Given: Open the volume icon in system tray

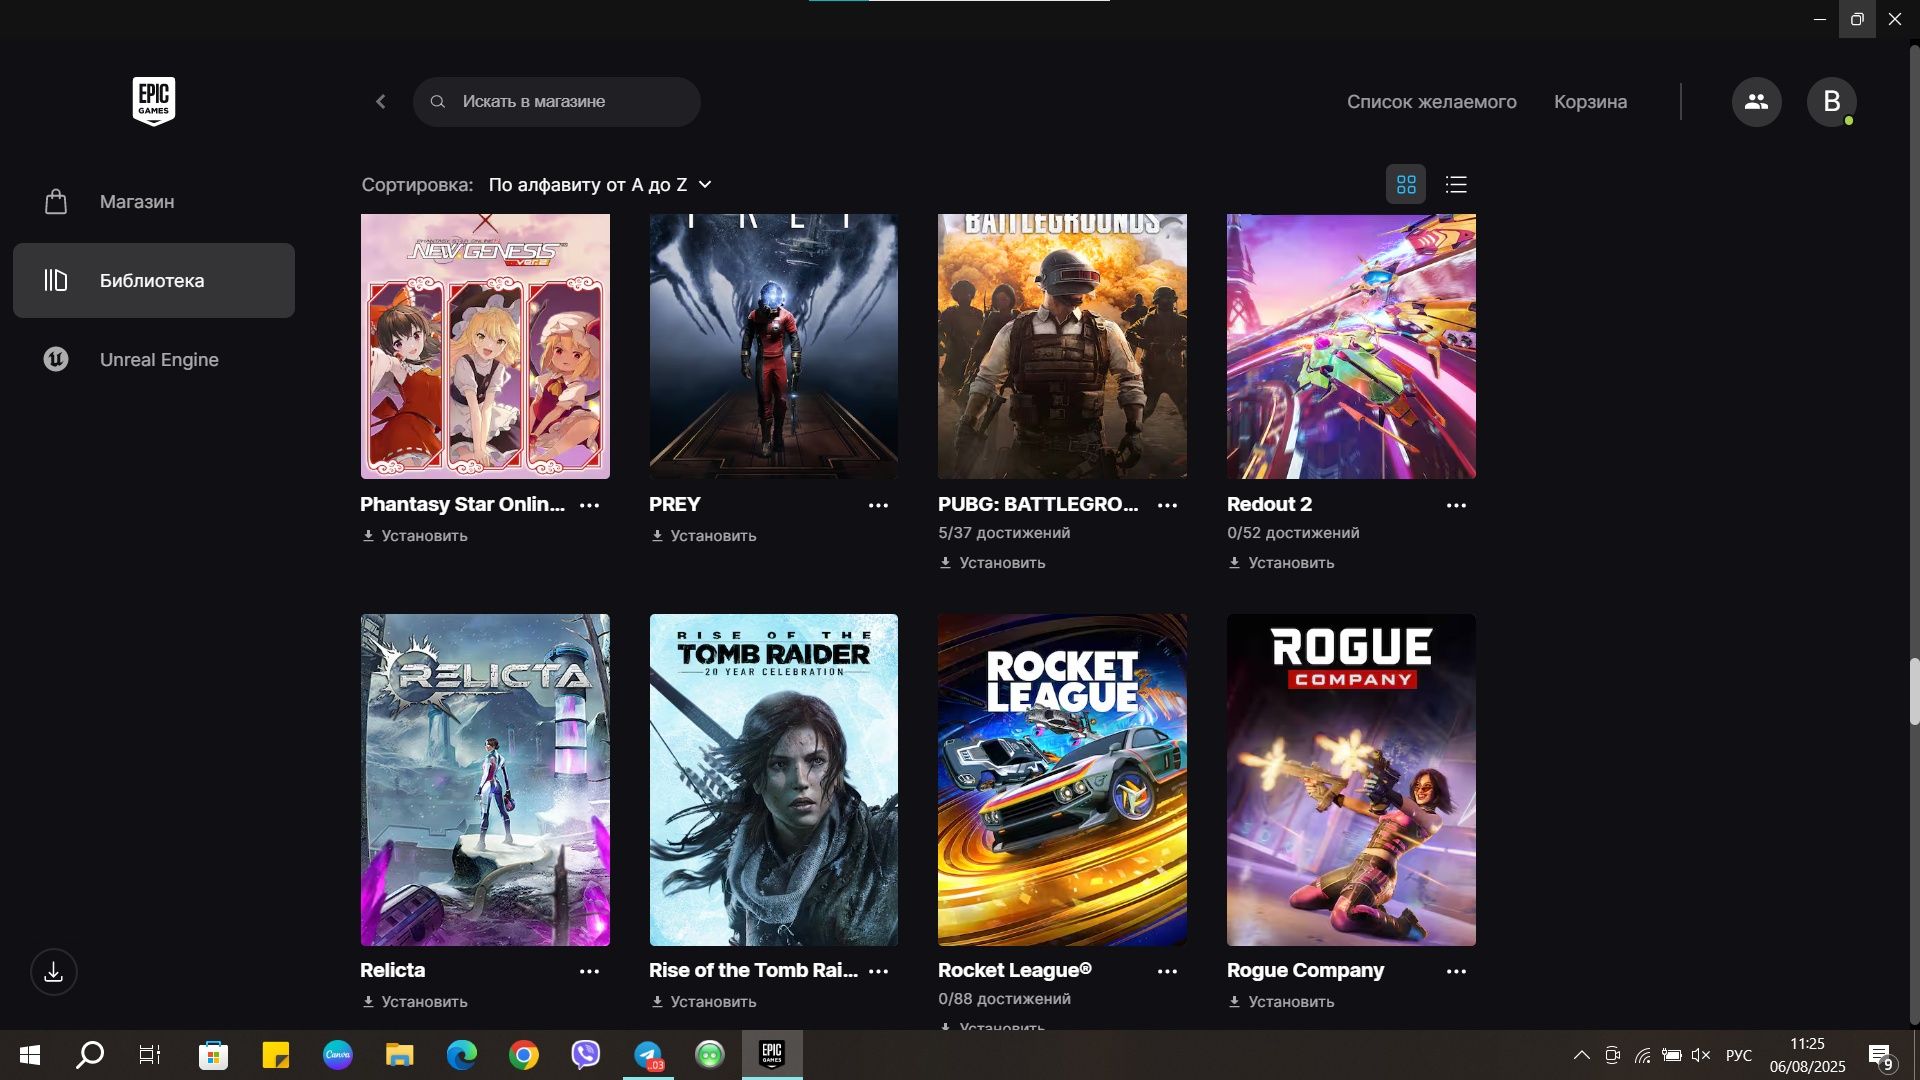Looking at the screenshot, I should click(x=1701, y=1055).
